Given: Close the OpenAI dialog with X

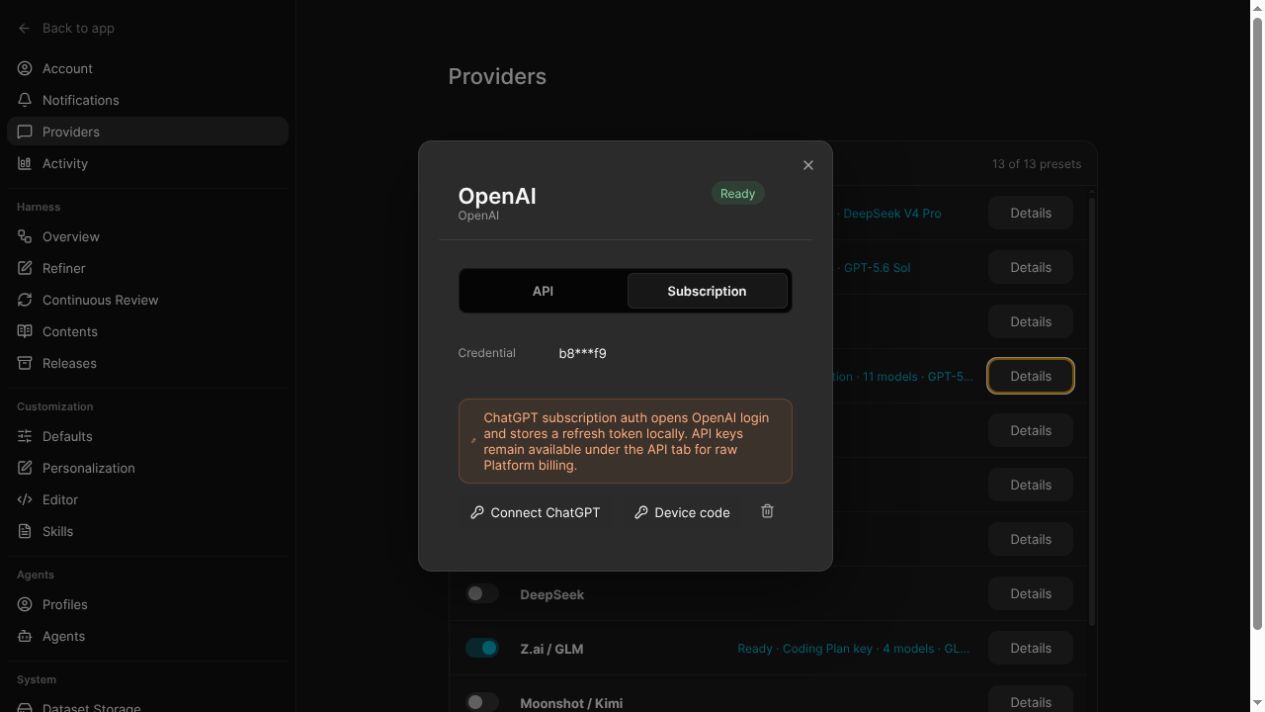Looking at the screenshot, I should tap(808, 165).
